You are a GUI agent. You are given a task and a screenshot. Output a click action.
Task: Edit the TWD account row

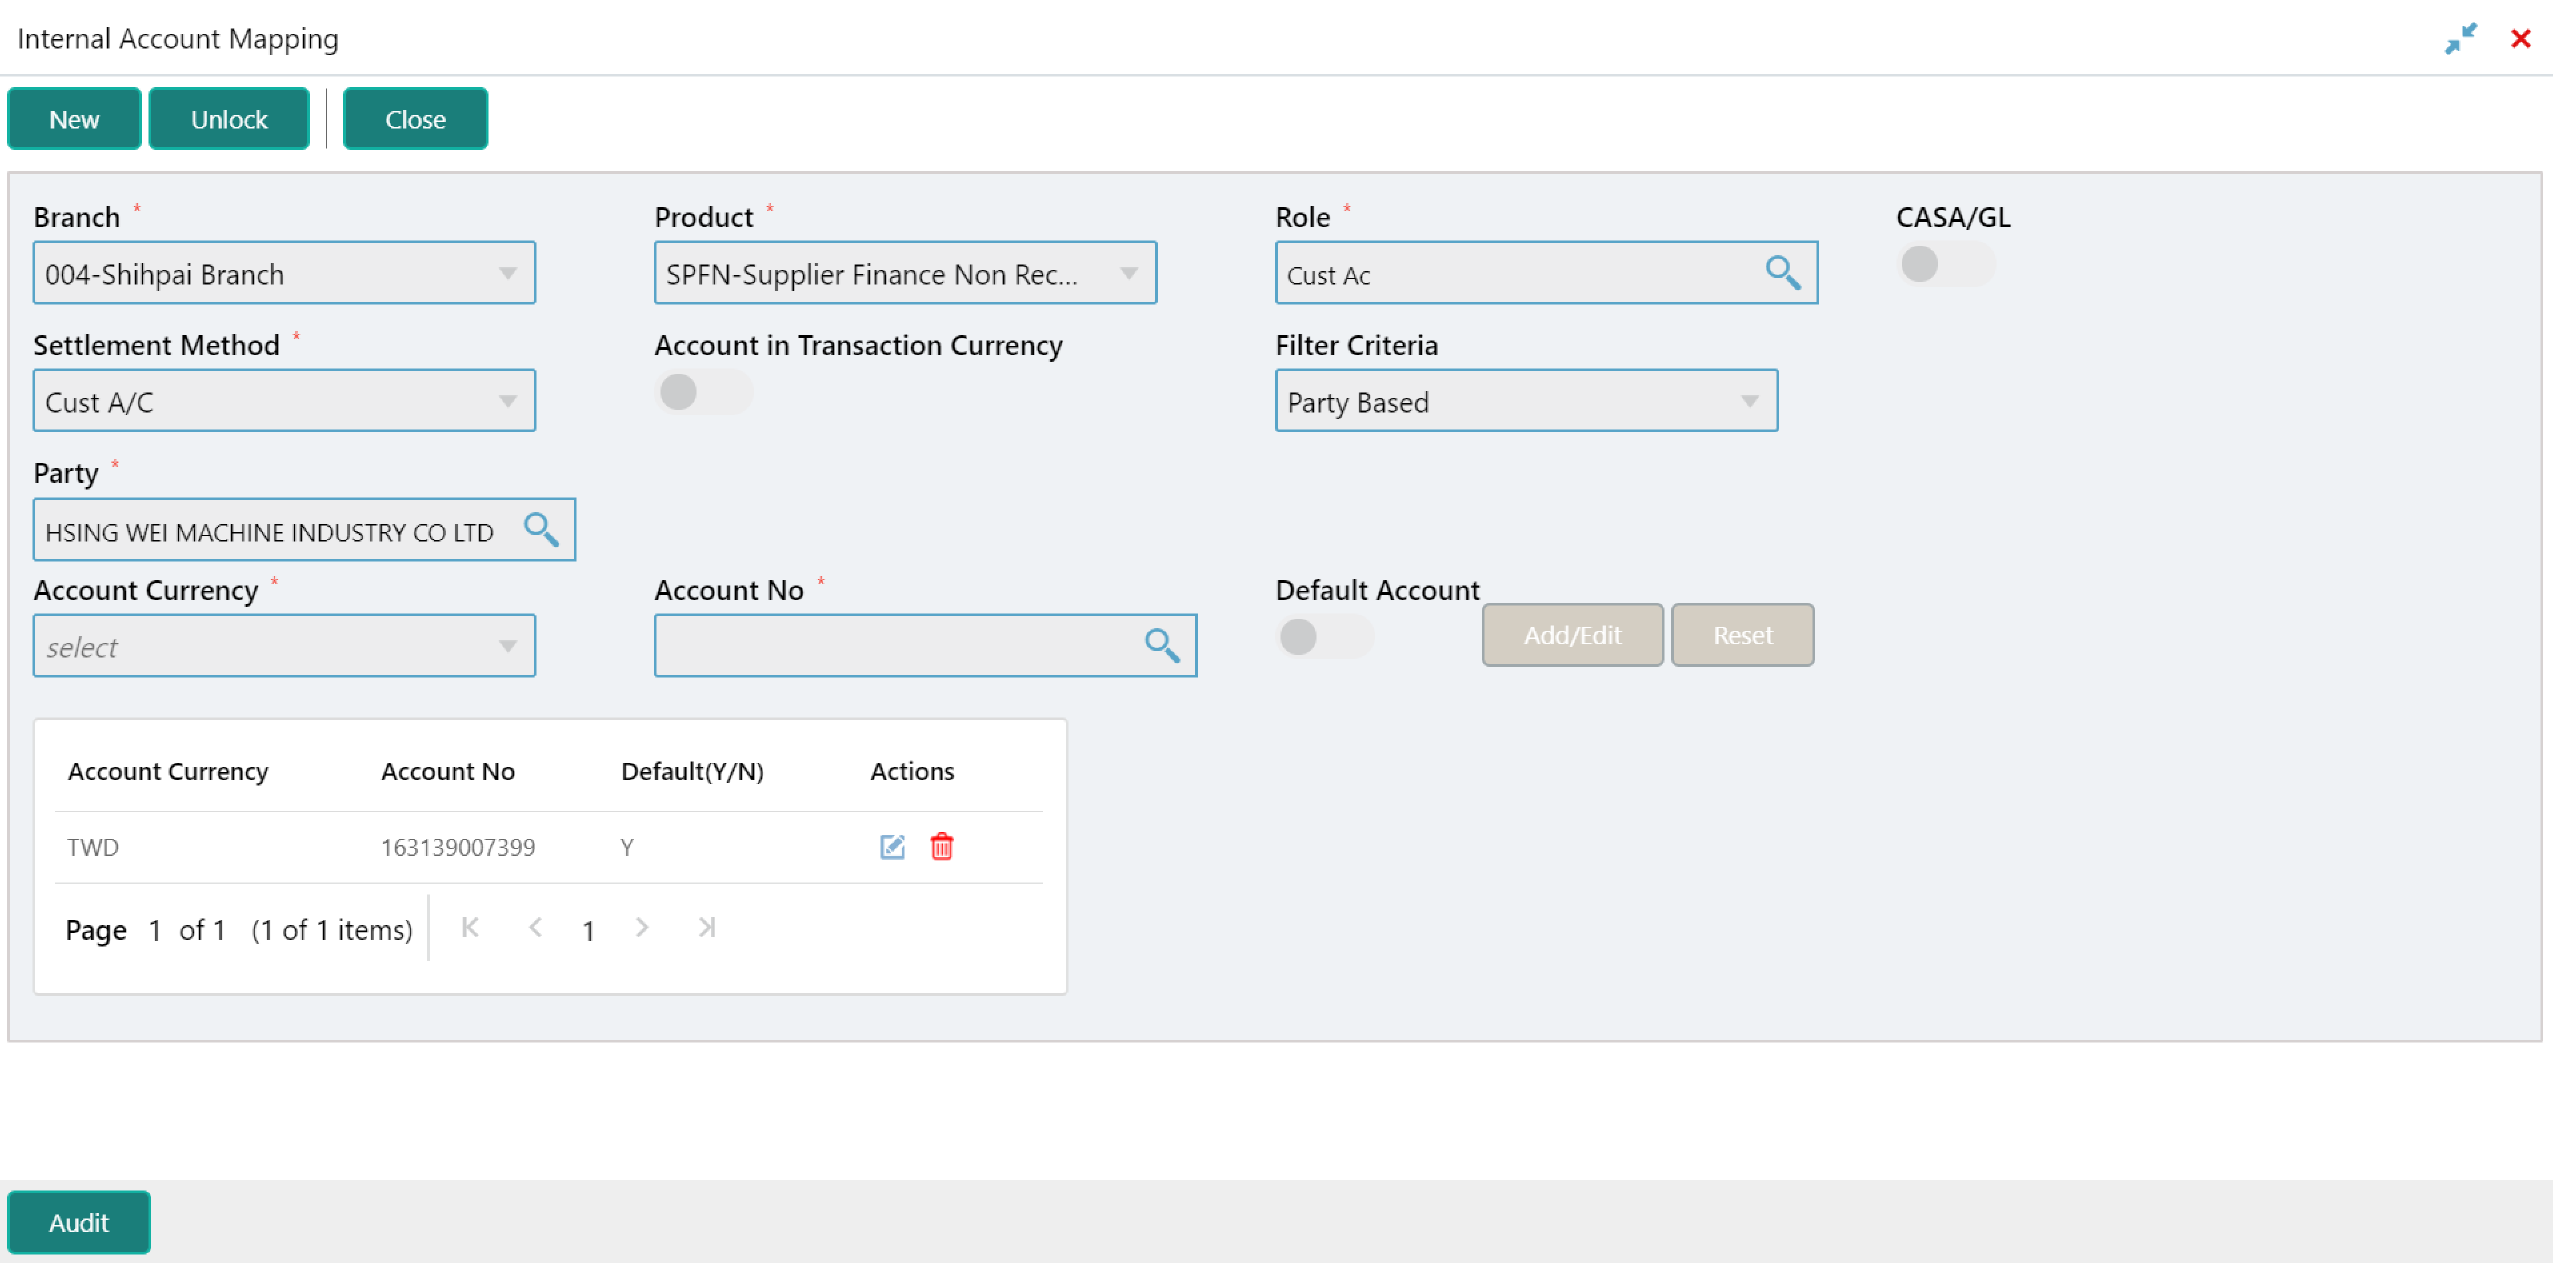click(x=892, y=847)
